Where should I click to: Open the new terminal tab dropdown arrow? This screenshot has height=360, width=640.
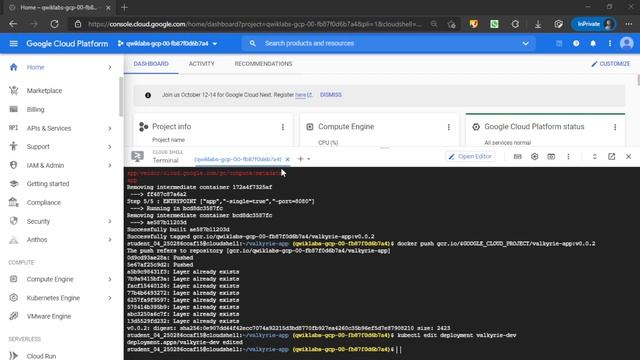click(309, 159)
